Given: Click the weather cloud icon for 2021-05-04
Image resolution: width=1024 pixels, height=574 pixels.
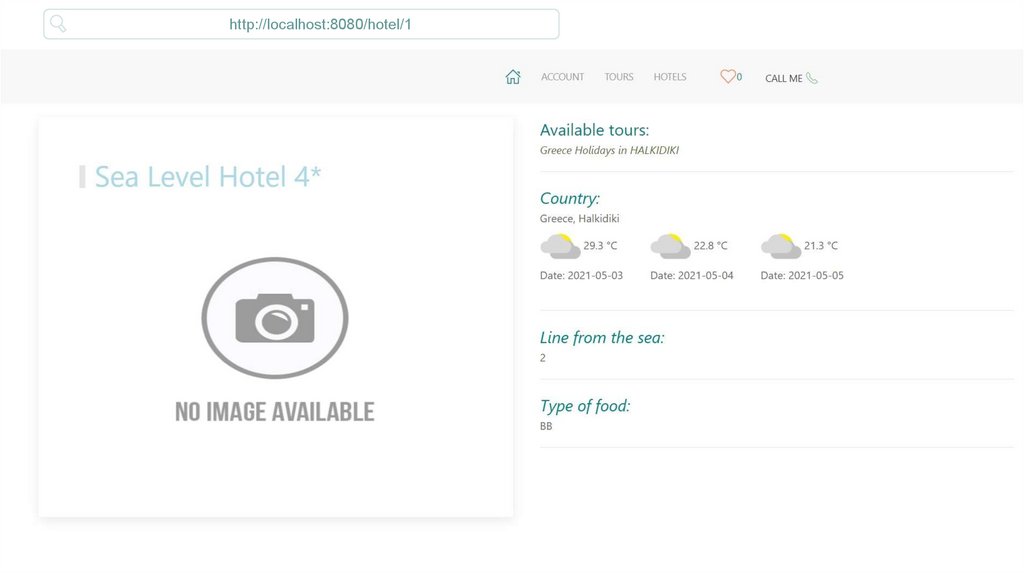Looking at the screenshot, I should click(x=670, y=246).
